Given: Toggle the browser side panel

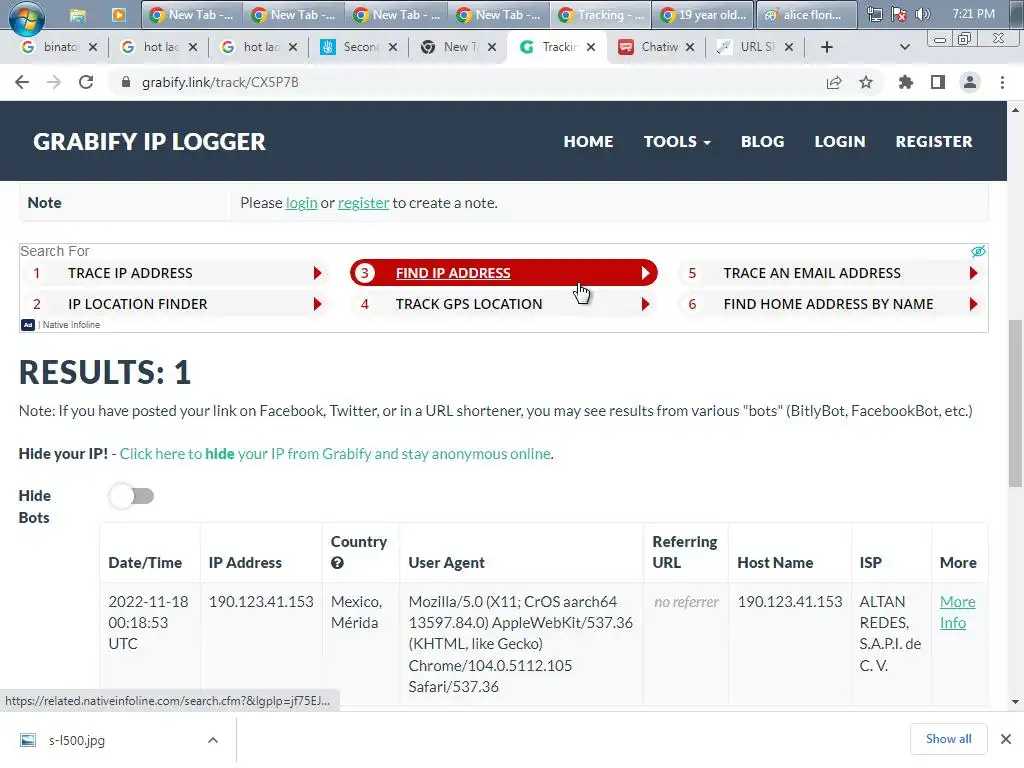Looking at the screenshot, I should [x=938, y=82].
